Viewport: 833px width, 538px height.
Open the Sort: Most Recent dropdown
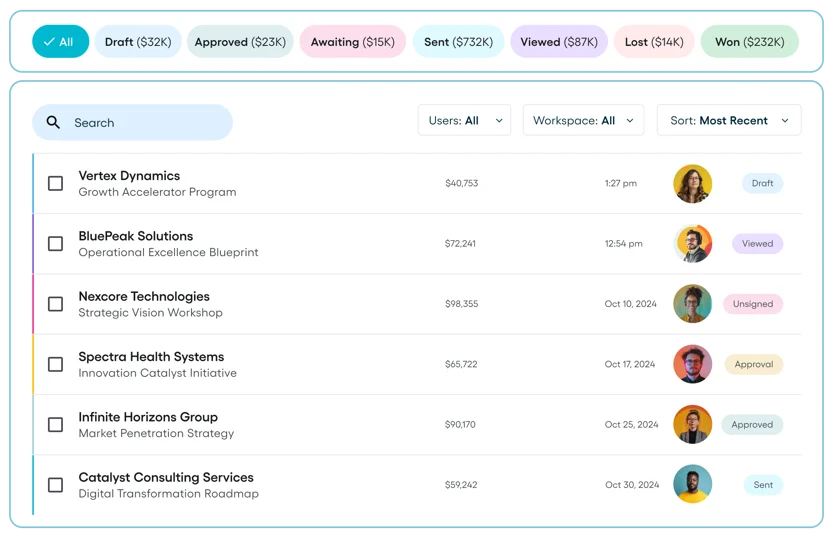point(729,121)
